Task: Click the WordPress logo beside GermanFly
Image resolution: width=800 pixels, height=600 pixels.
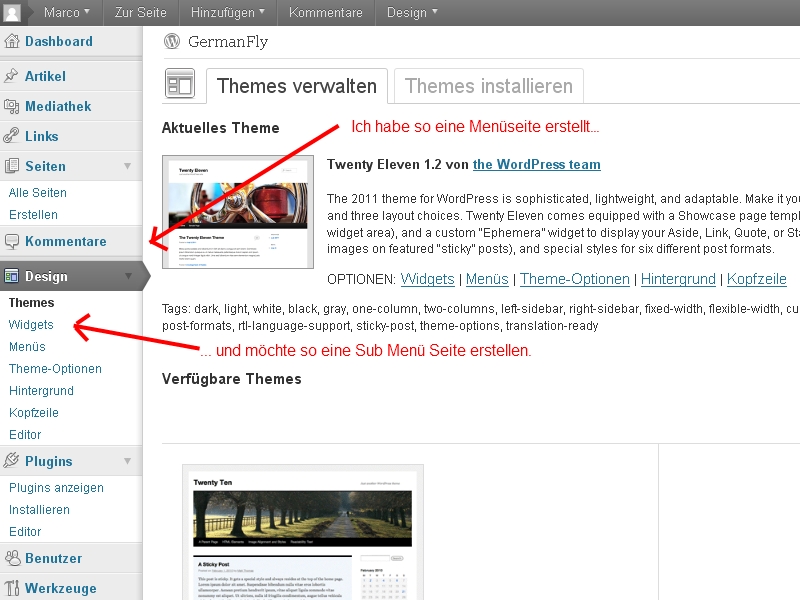Action: click(172, 42)
